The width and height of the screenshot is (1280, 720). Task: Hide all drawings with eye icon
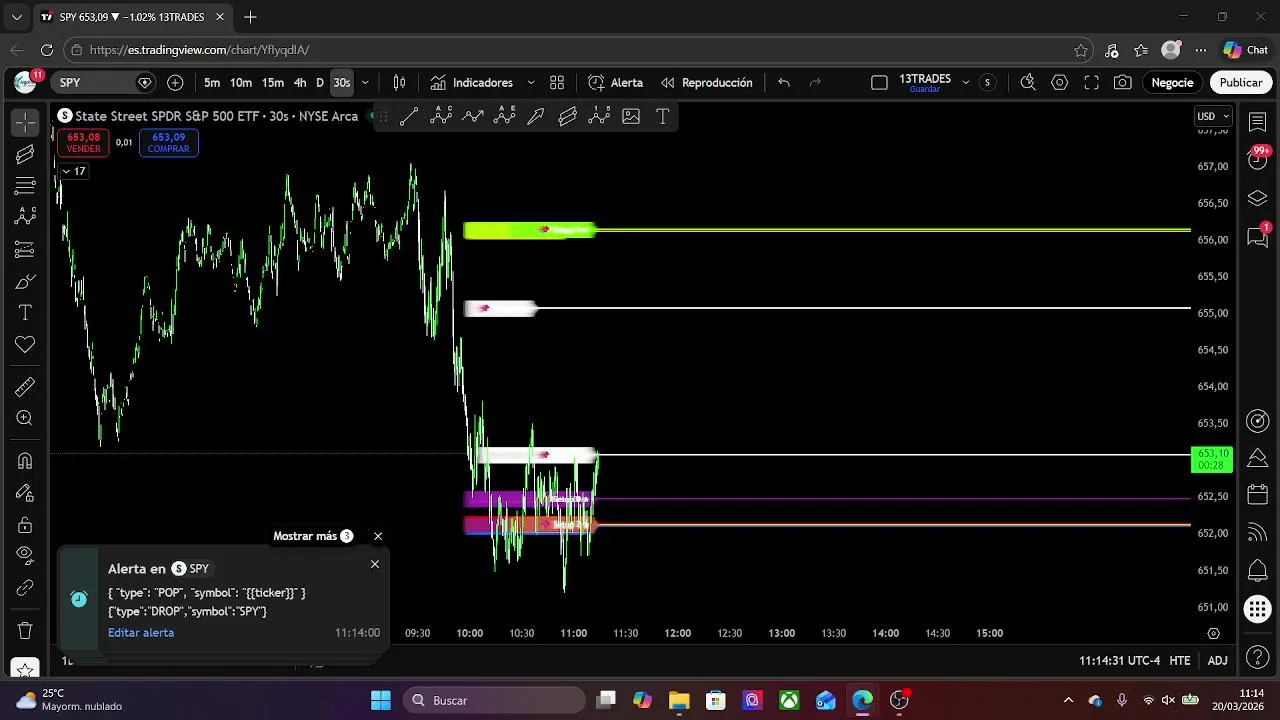[25, 556]
